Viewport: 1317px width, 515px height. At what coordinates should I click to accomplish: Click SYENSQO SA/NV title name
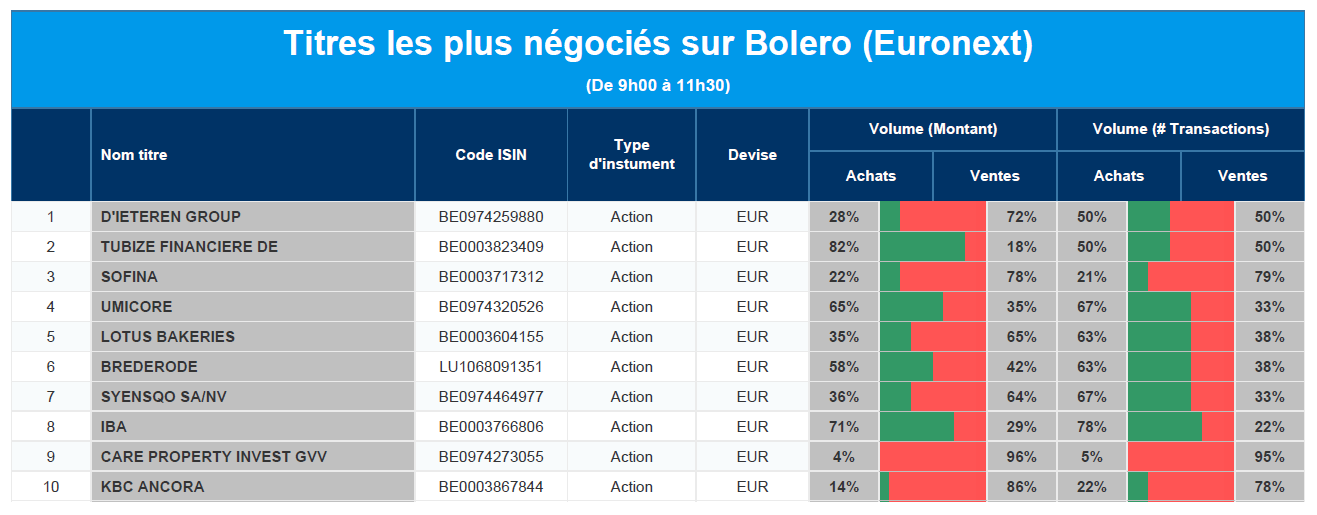[164, 397]
